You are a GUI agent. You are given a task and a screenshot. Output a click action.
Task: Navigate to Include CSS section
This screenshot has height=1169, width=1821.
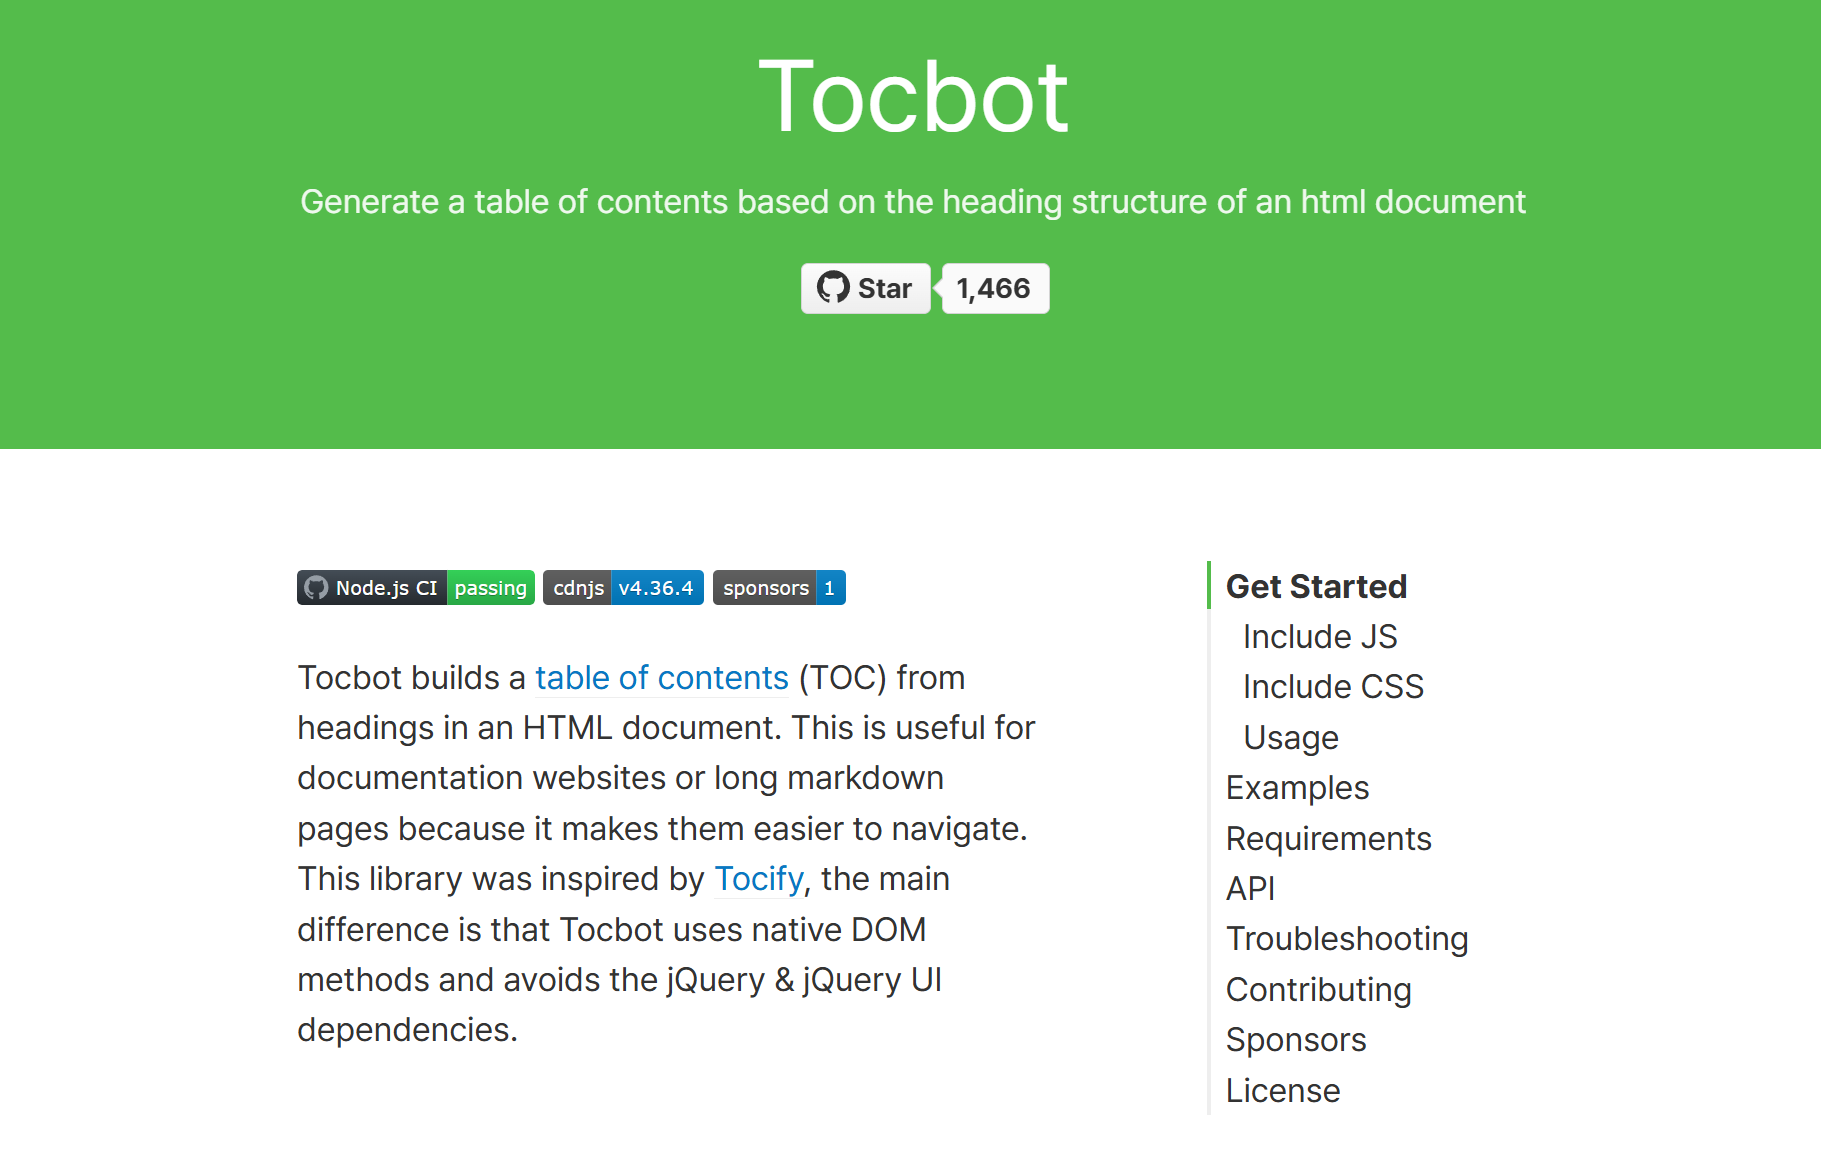(1332, 687)
